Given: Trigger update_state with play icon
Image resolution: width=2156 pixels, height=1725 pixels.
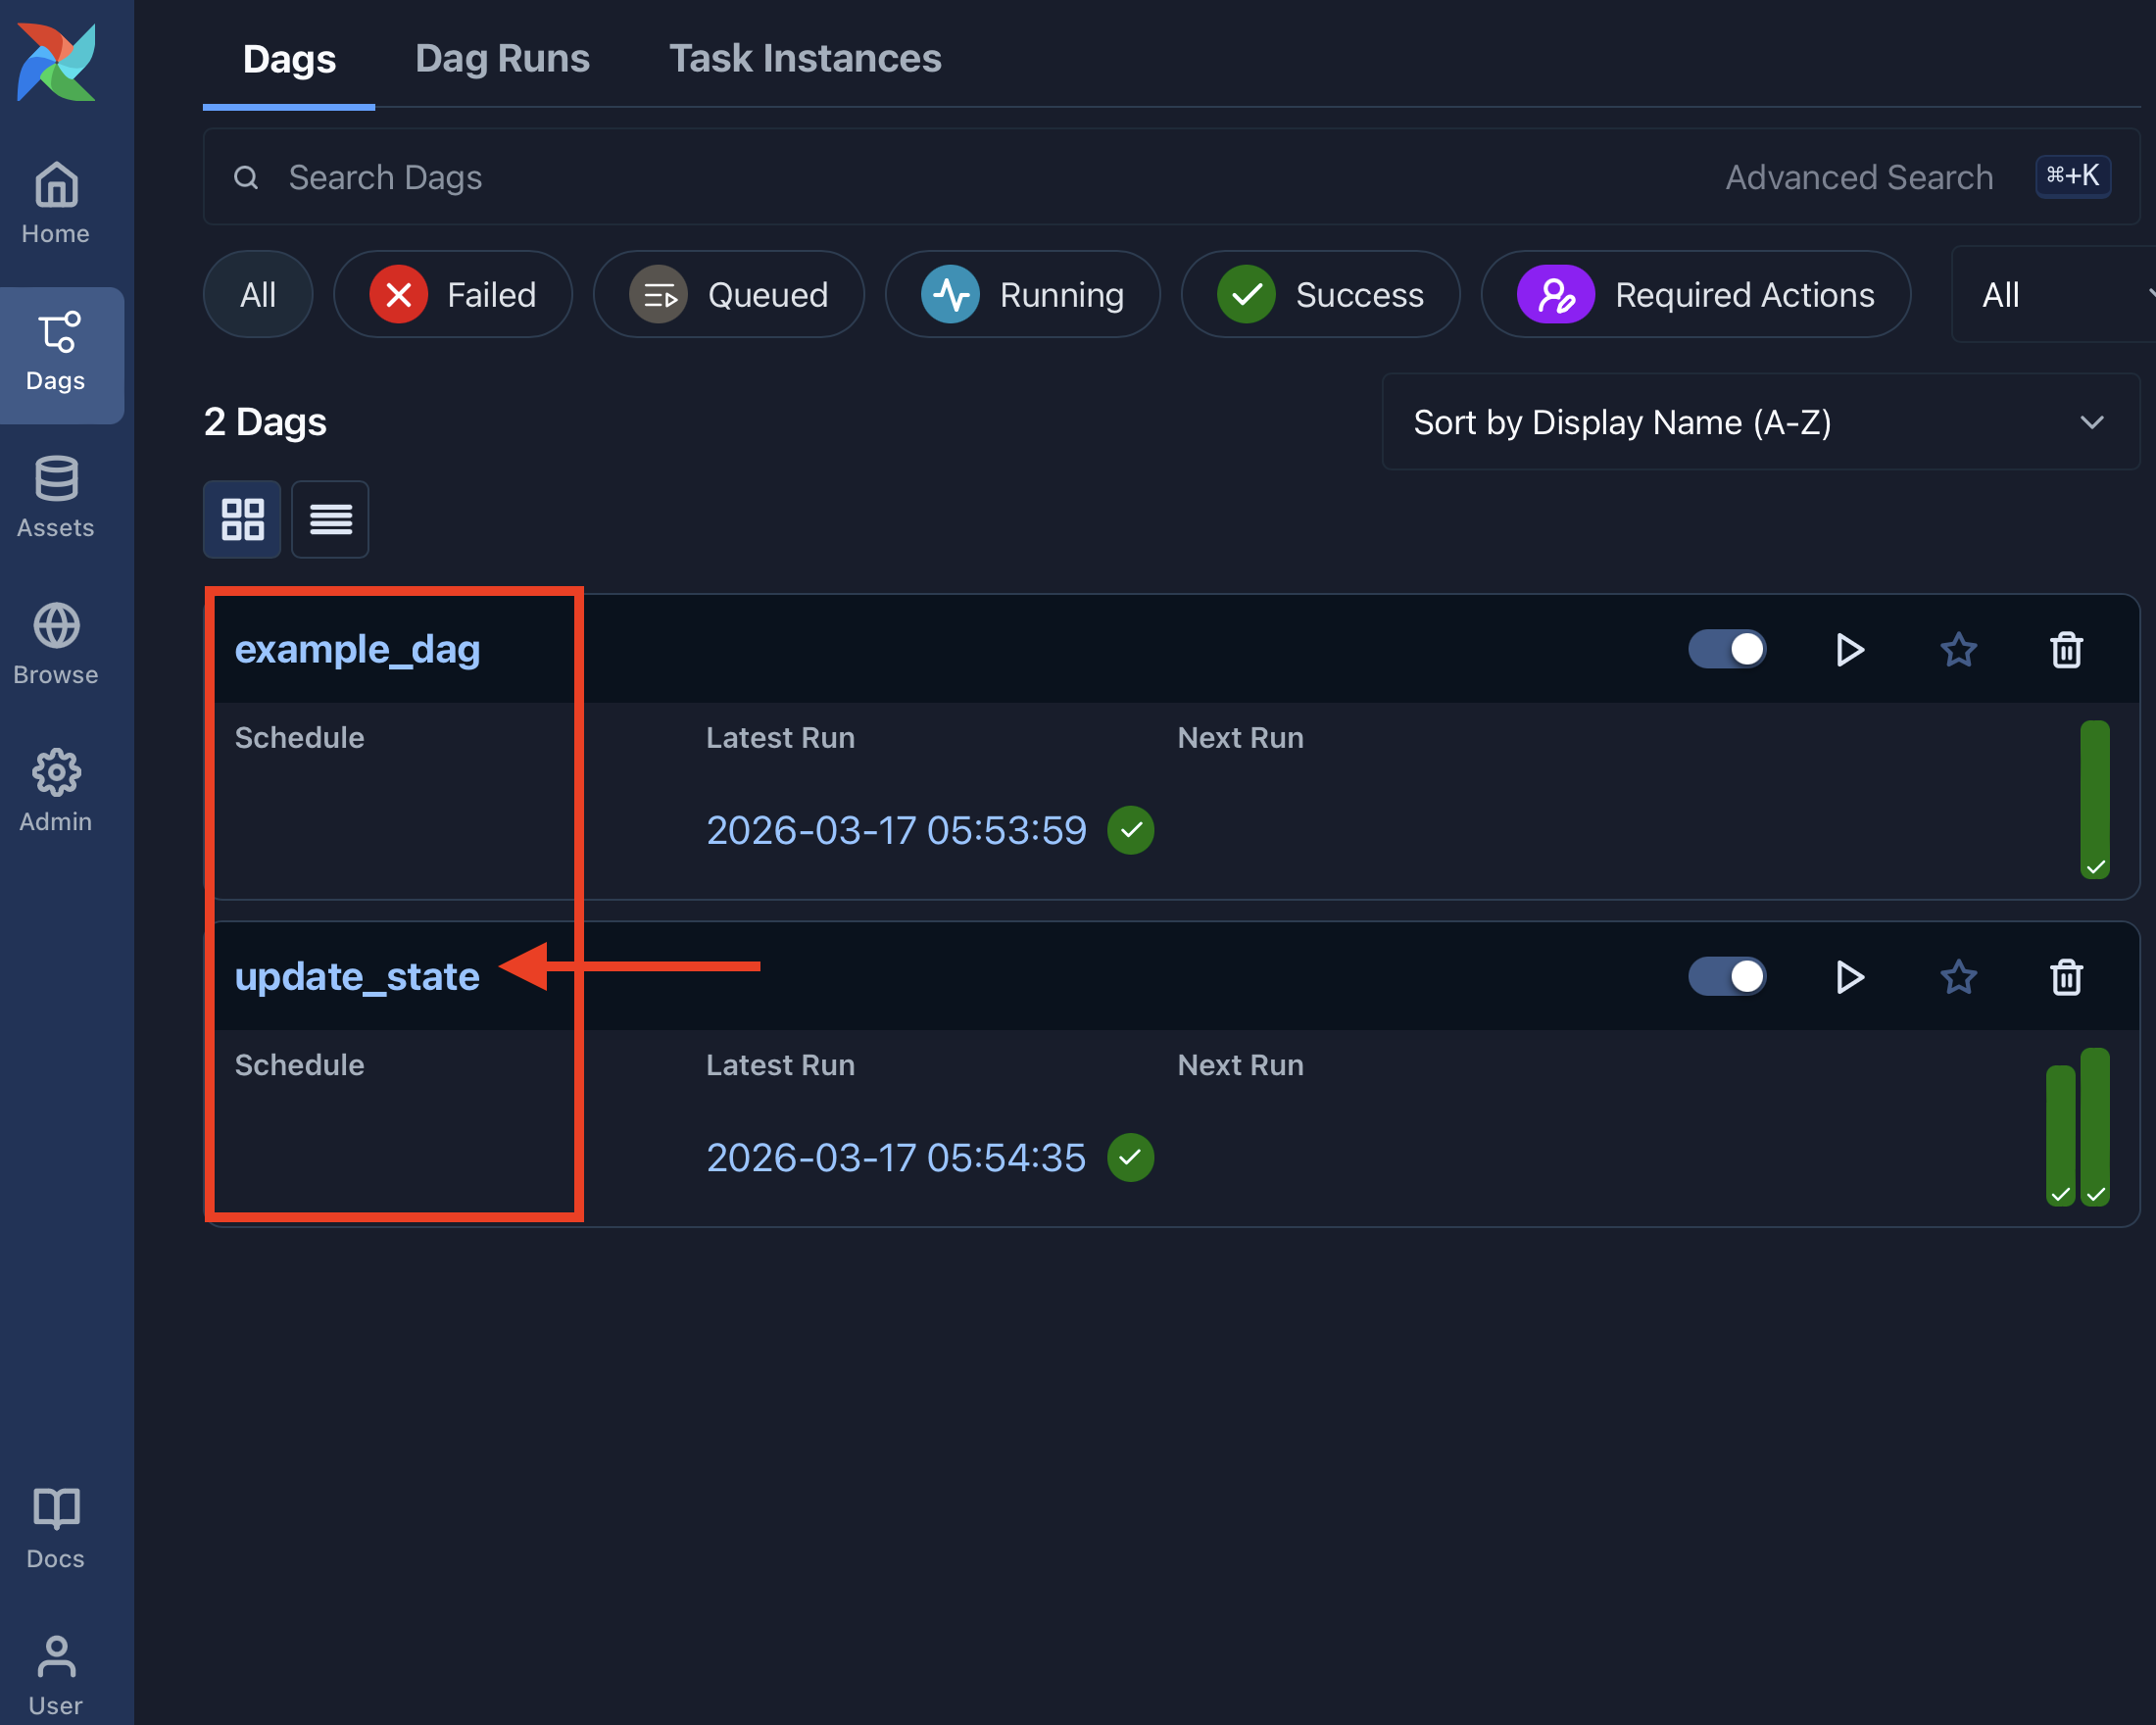Looking at the screenshot, I should click(x=1850, y=977).
